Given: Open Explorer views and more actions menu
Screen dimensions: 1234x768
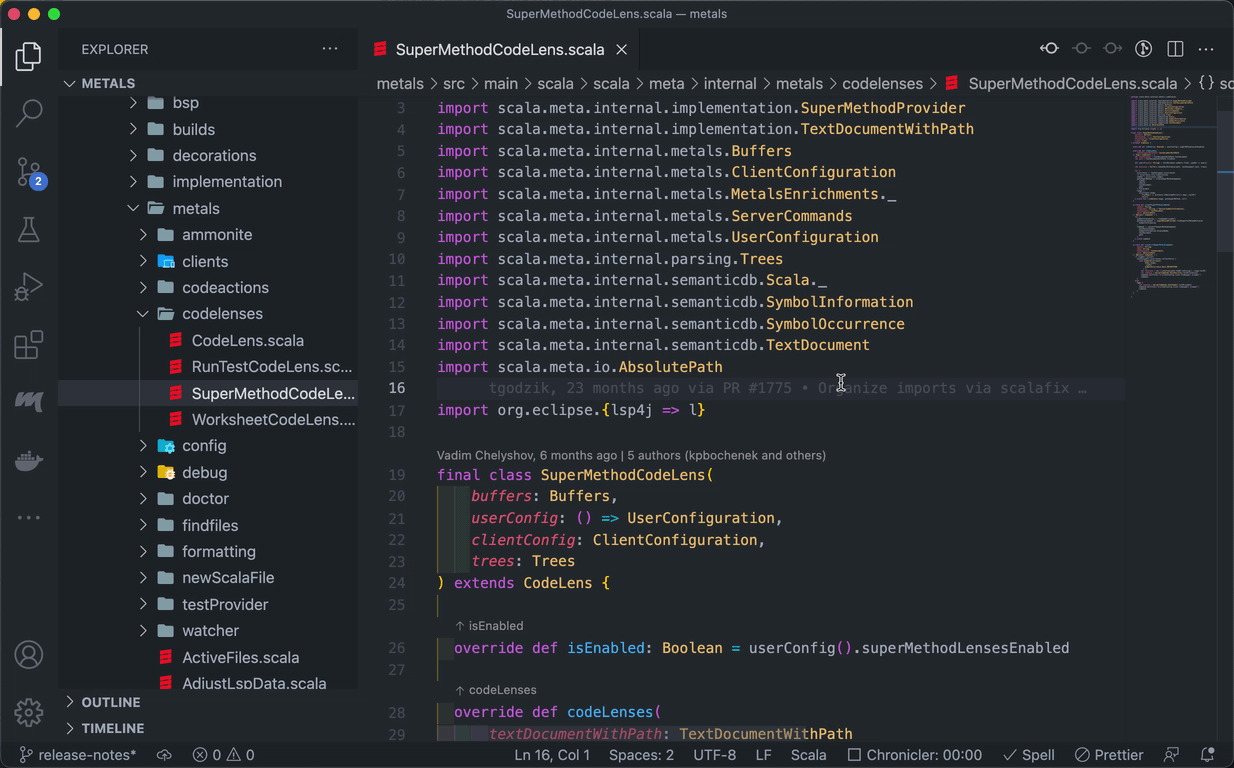Looking at the screenshot, I should (x=330, y=49).
